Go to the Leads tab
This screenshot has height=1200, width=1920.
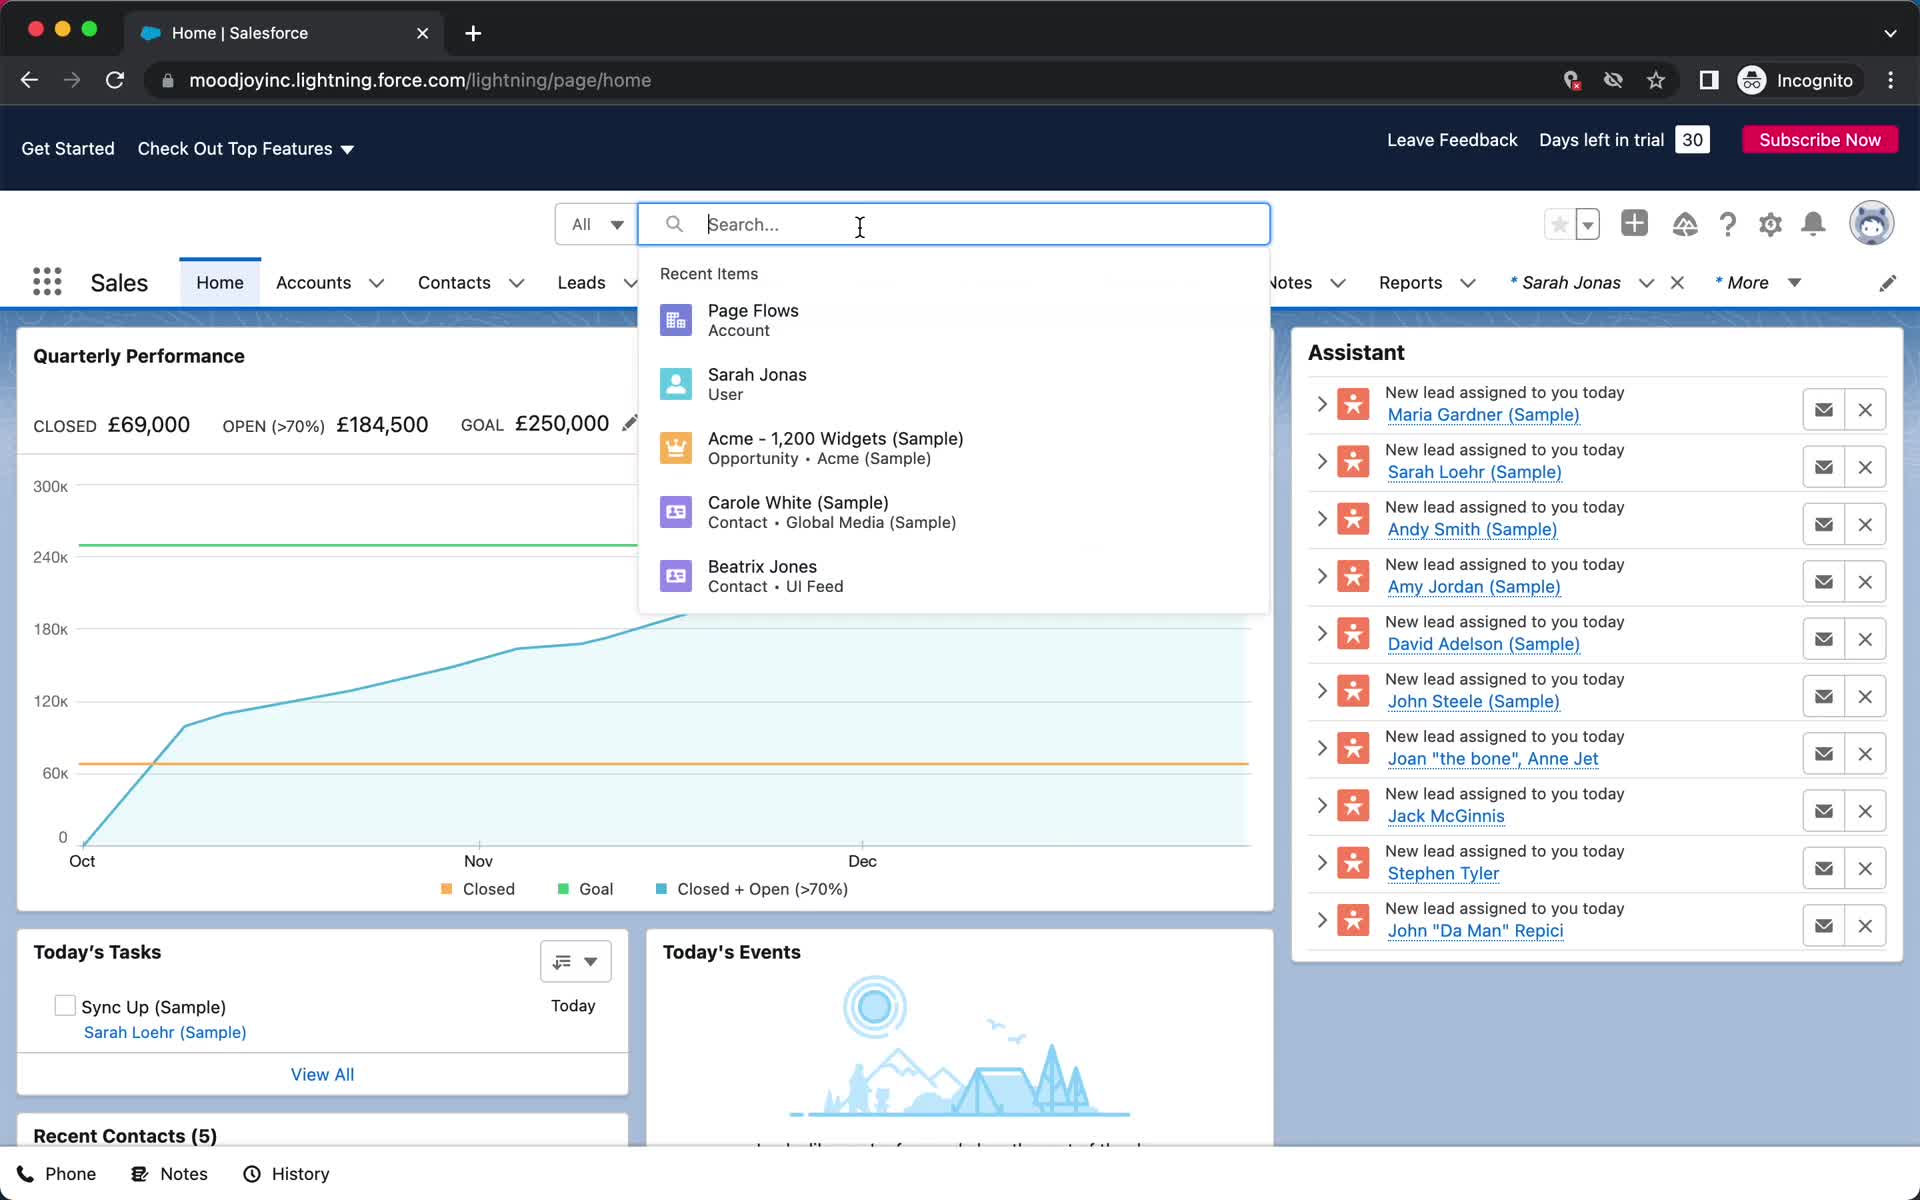(x=581, y=283)
